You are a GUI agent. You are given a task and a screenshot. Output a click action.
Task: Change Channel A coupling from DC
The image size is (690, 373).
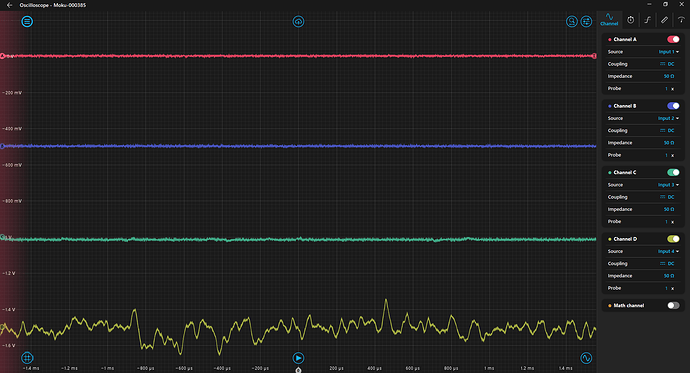coord(667,64)
